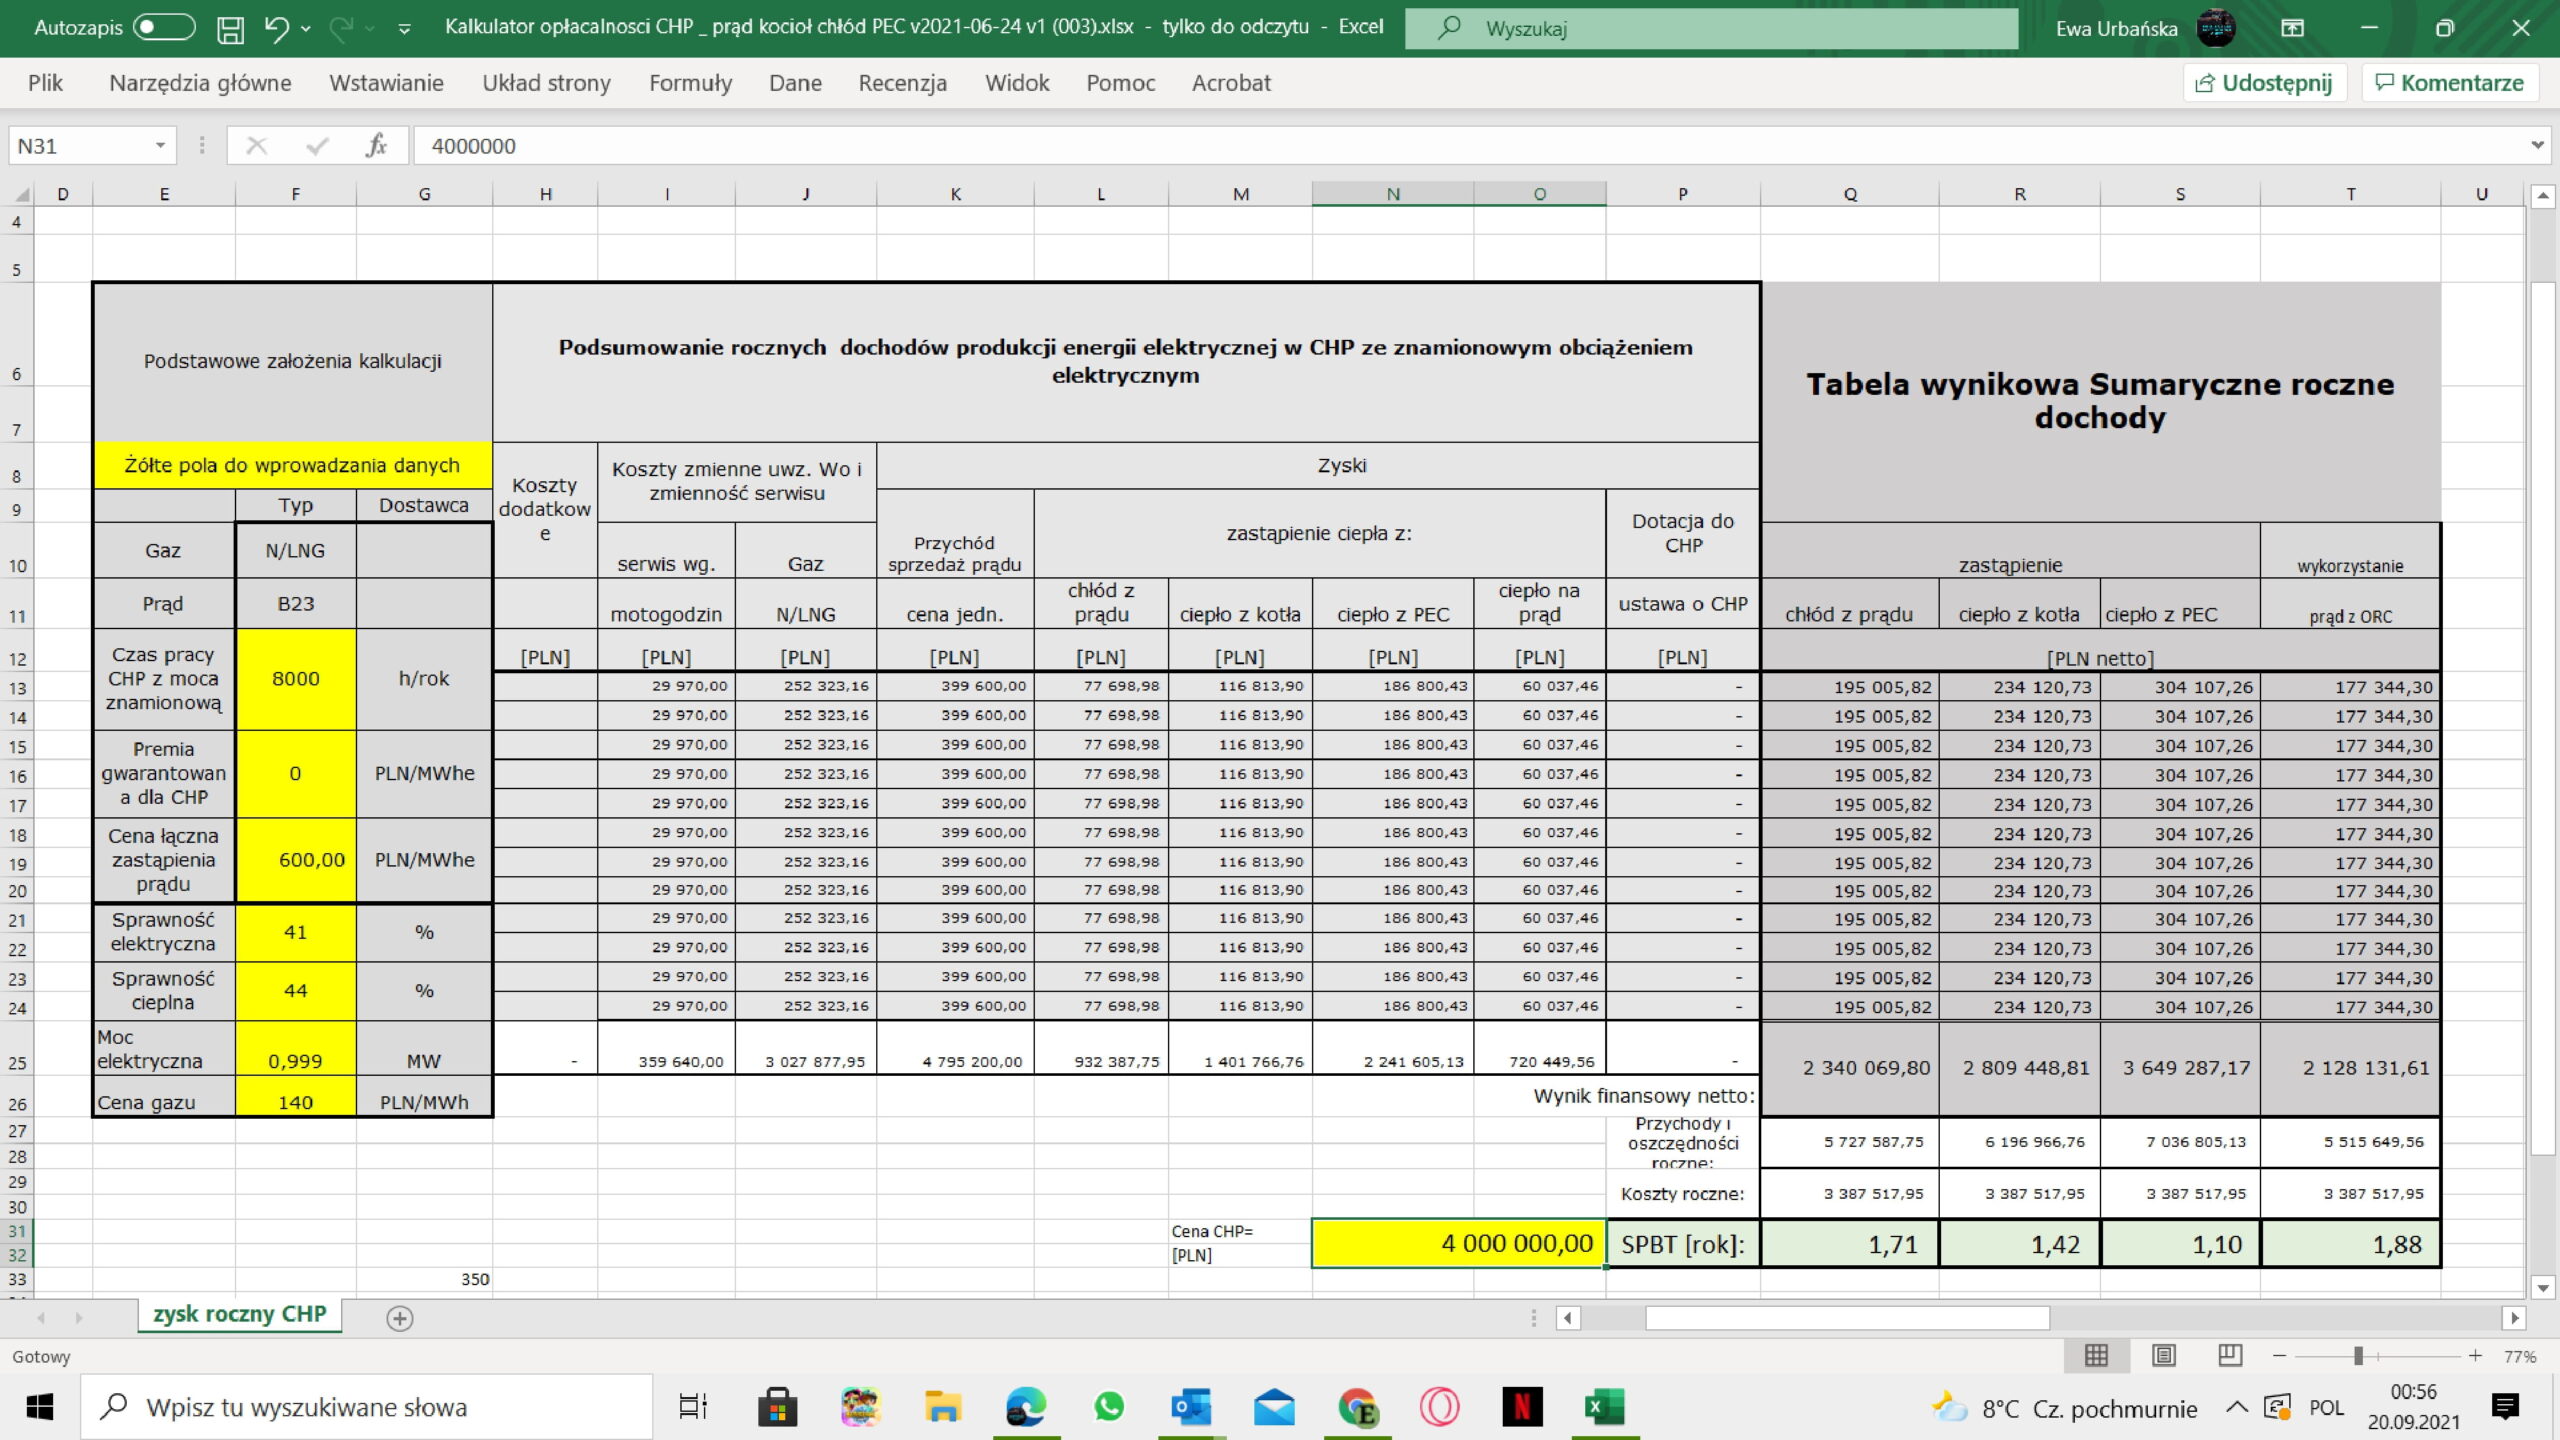Image resolution: width=2560 pixels, height=1440 pixels.
Task: Add a new sheet with plus icon
Action: pos(400,1318)
